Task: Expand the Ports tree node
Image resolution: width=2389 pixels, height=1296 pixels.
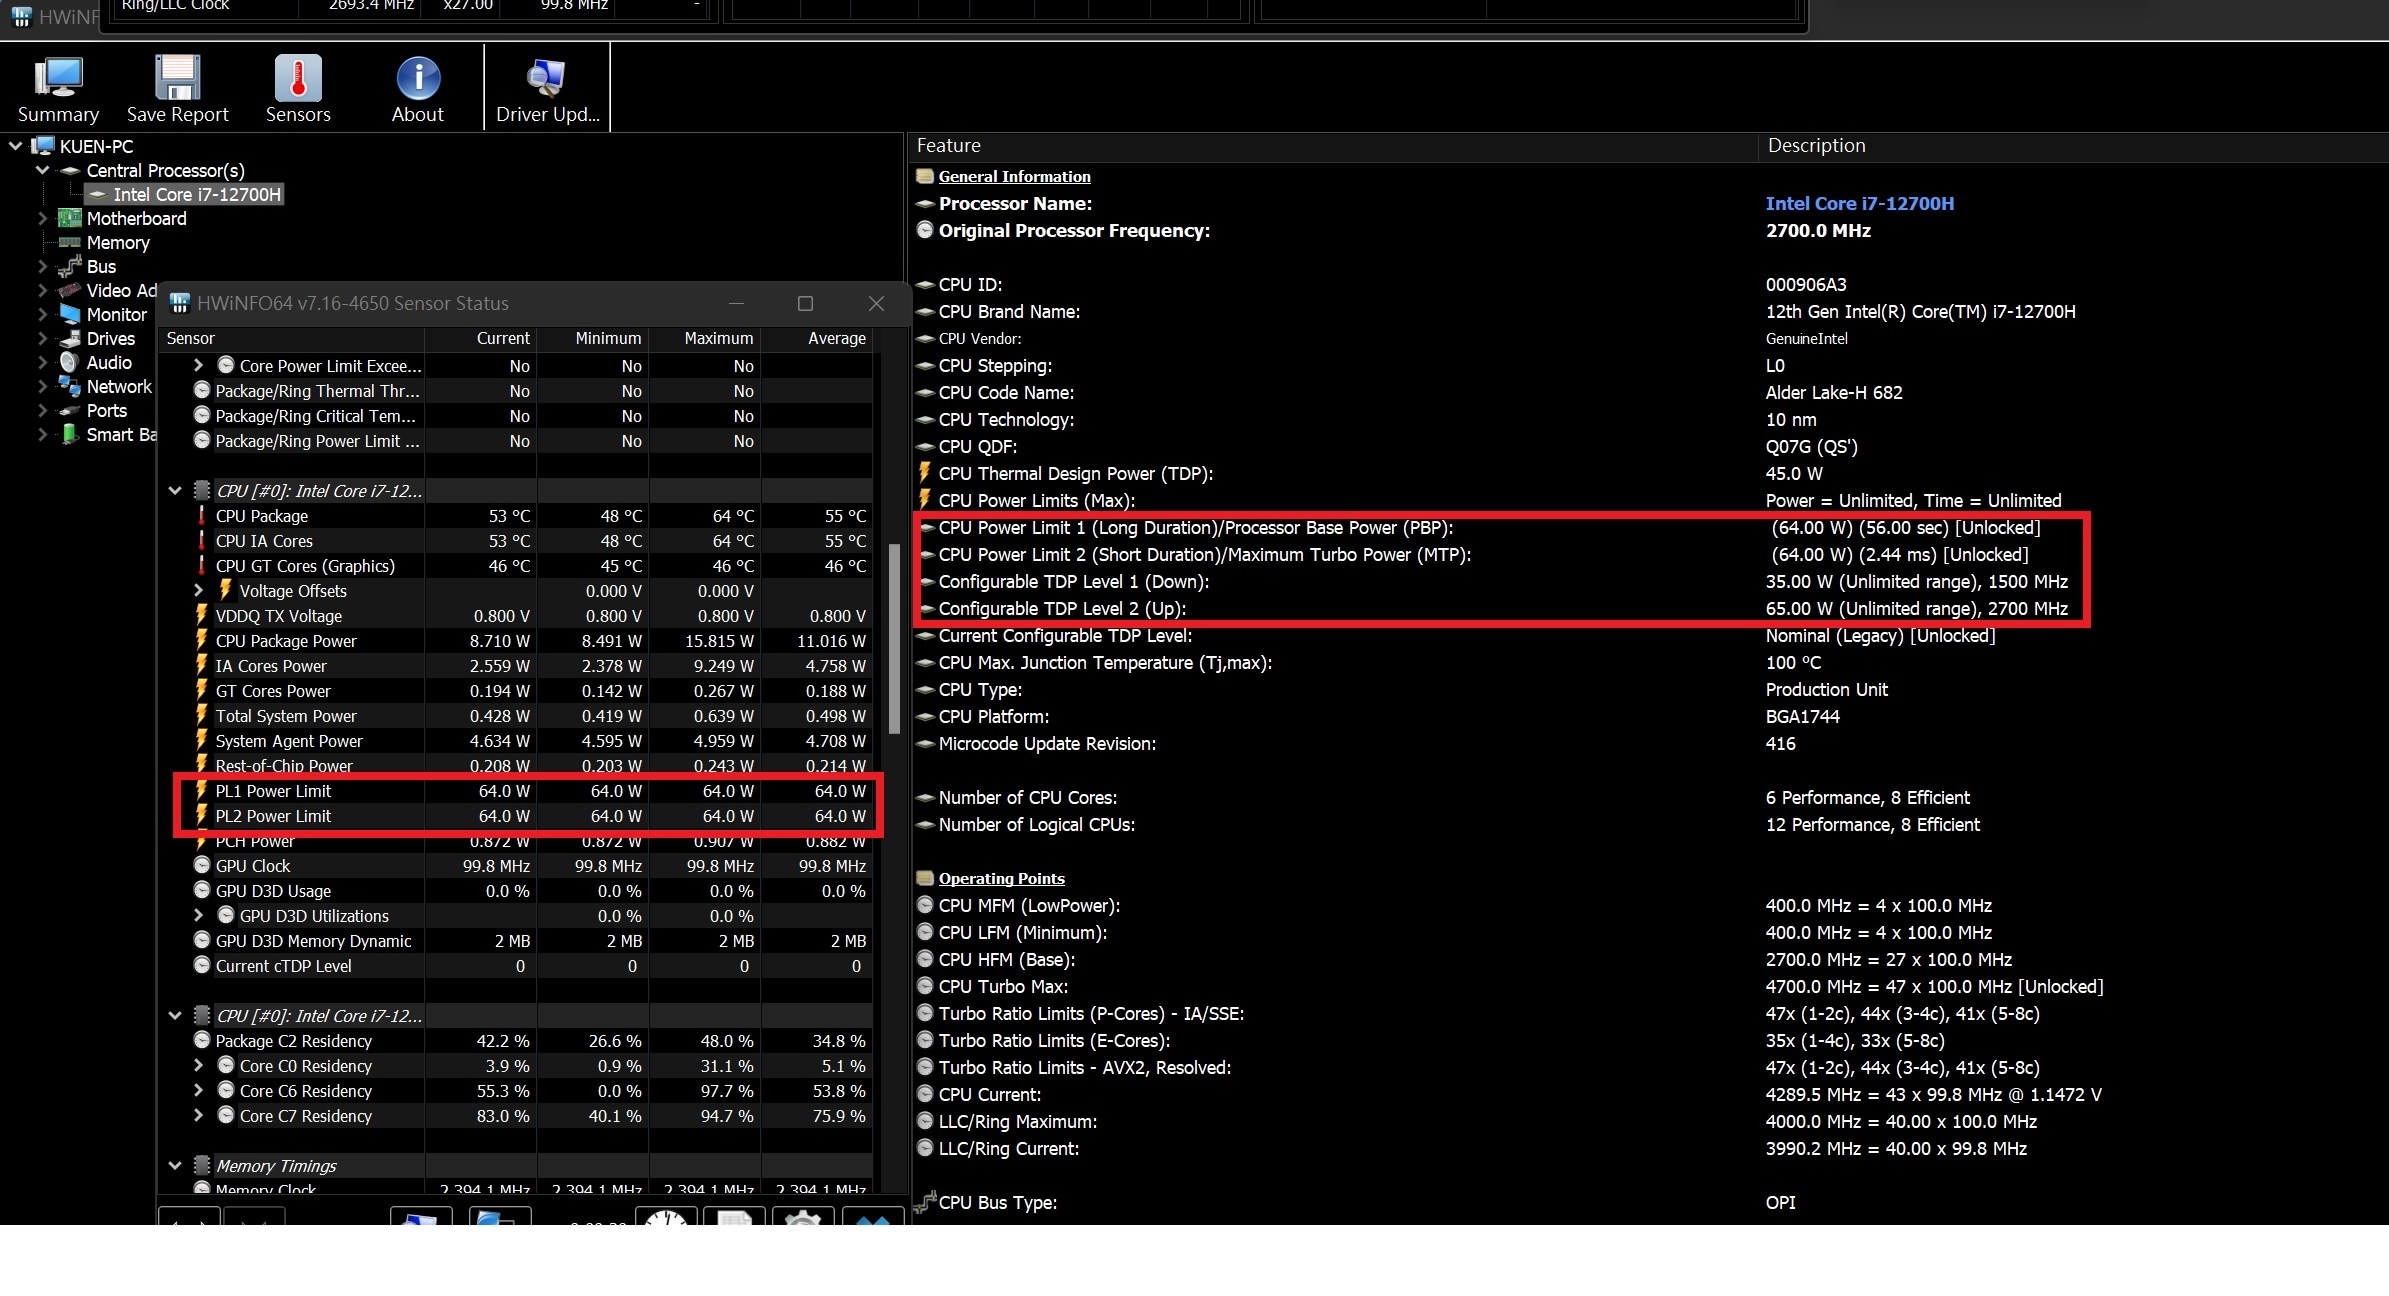Action: [42, 410]
